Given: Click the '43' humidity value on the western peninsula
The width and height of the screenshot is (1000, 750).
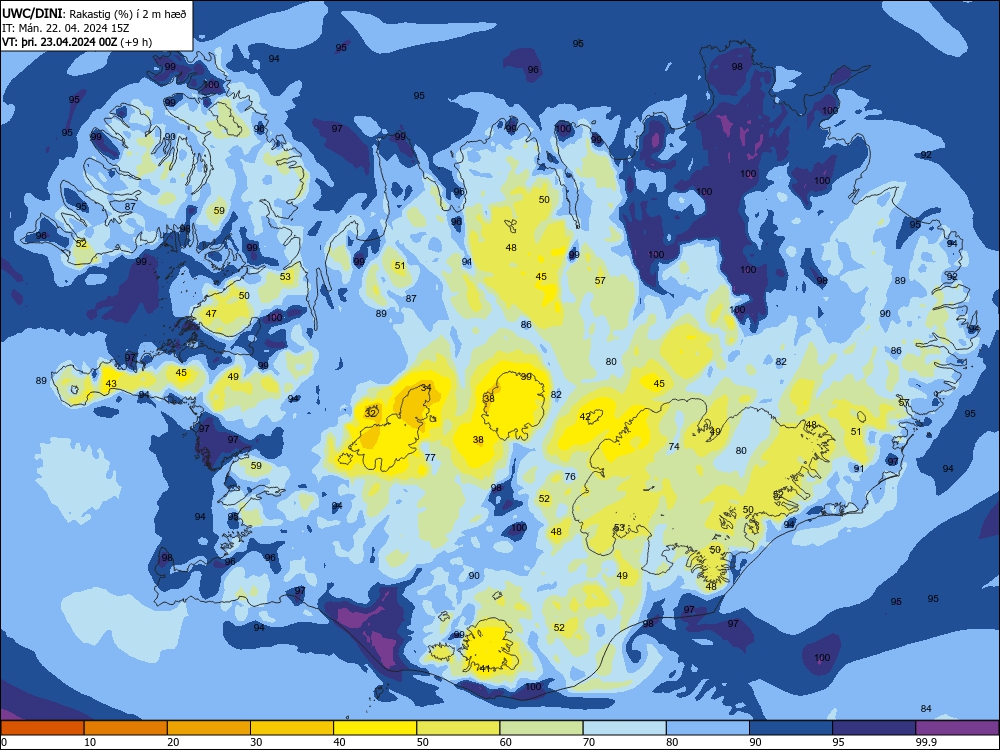Looking at the screenshot, I should tap(111, 383).
